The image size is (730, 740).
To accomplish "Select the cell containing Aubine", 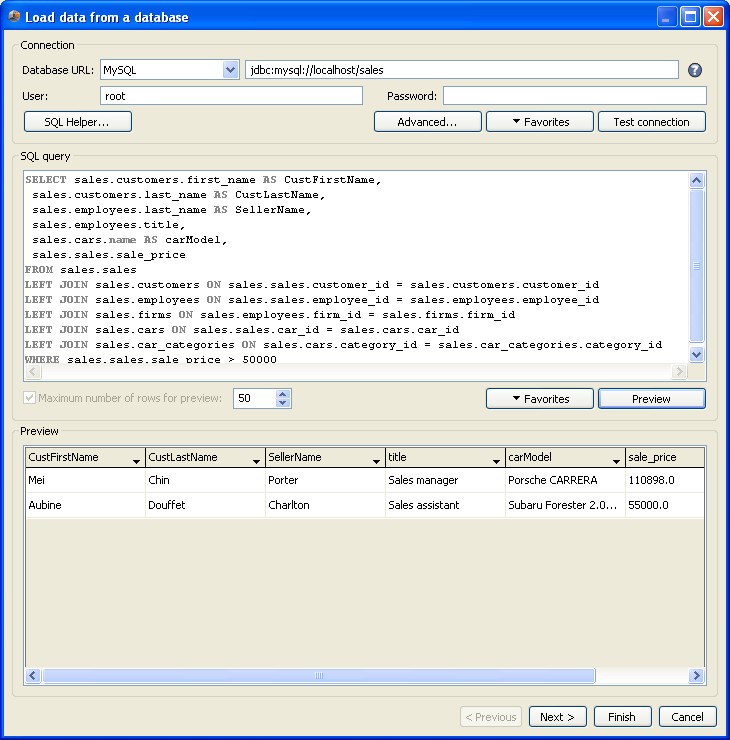I will 85,505.
